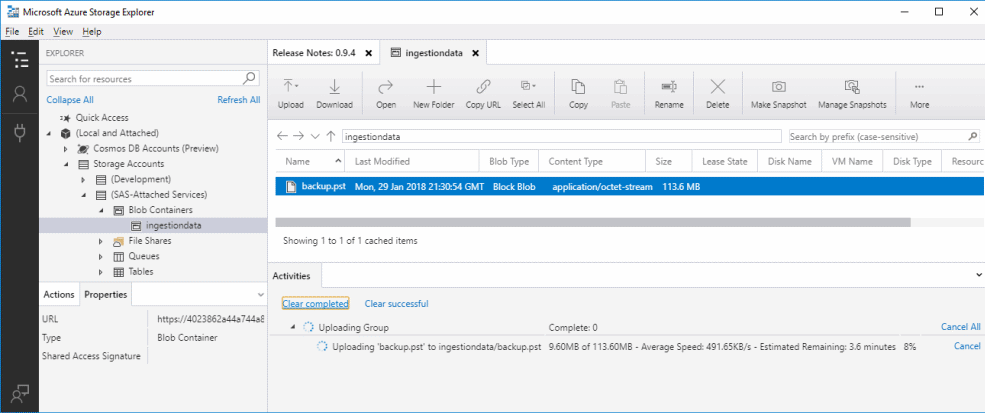Image resolution: width=985 pixels, height=413 pixels.
Task: Click Clear successful link
Action: 396,304
